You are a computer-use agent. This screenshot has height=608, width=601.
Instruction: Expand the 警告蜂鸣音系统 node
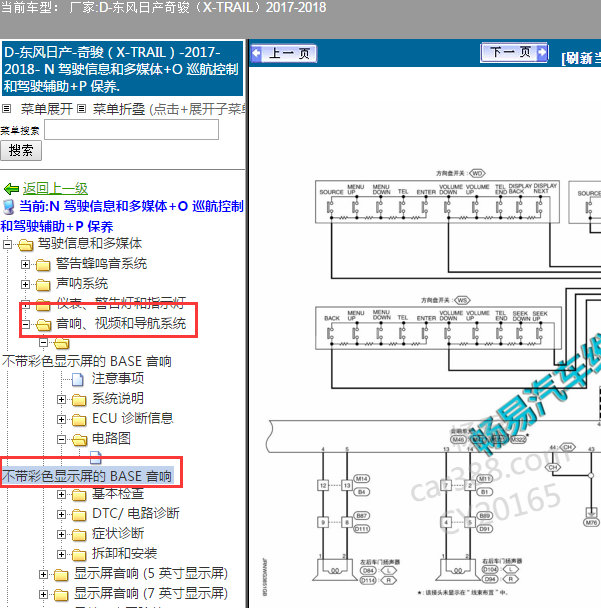point(25,264)
